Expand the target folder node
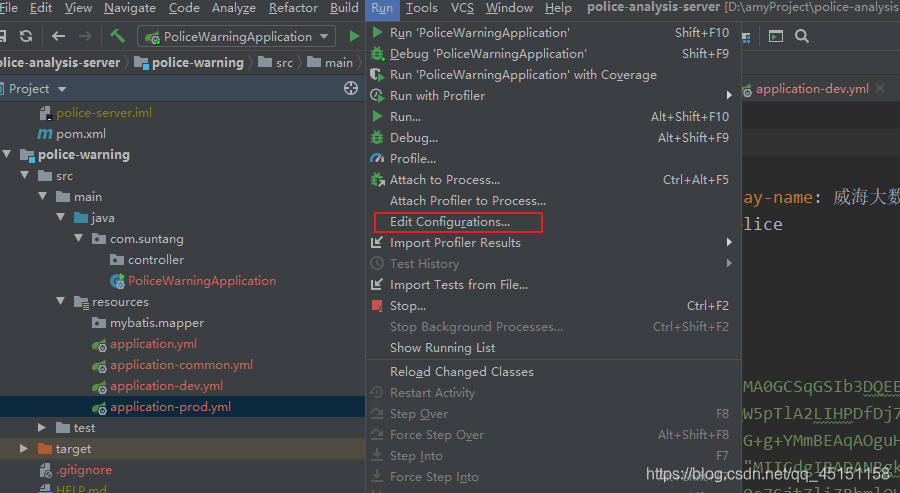The height and width of the screenshot is (493, 900). pos(24,448)
